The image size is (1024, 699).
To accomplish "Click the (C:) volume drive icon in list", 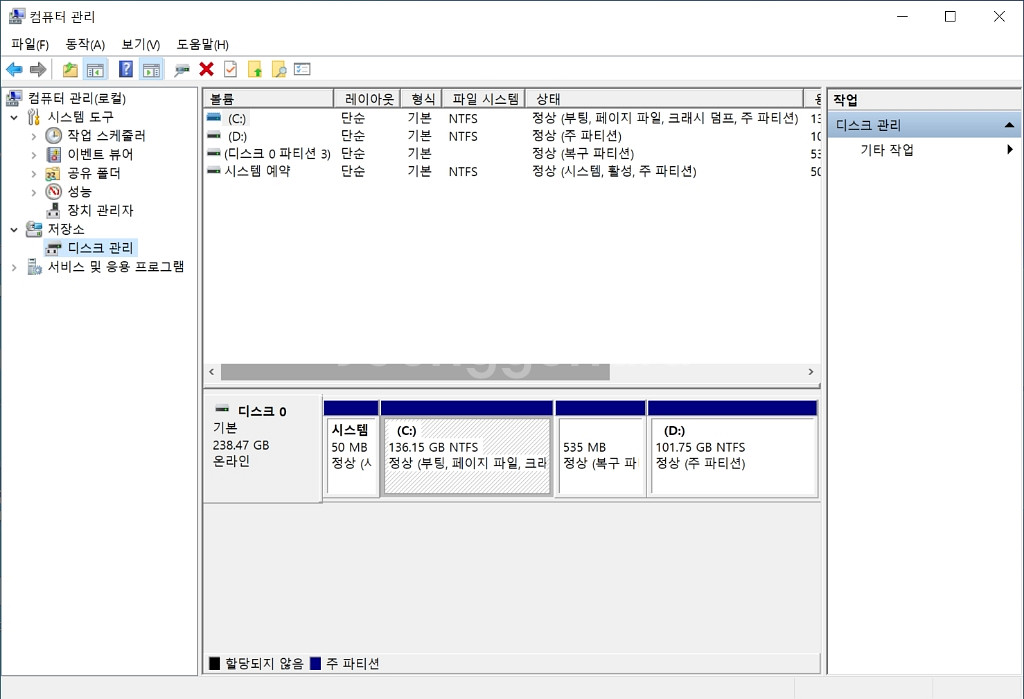I will 214,118.
